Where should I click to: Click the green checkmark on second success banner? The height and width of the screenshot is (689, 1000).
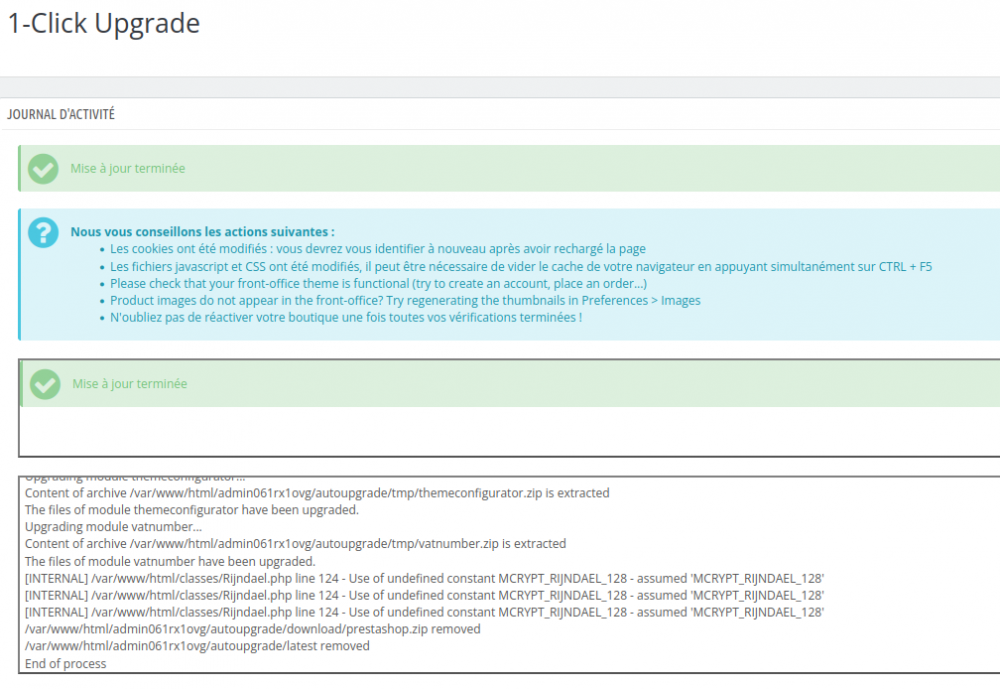click(42, 383)
